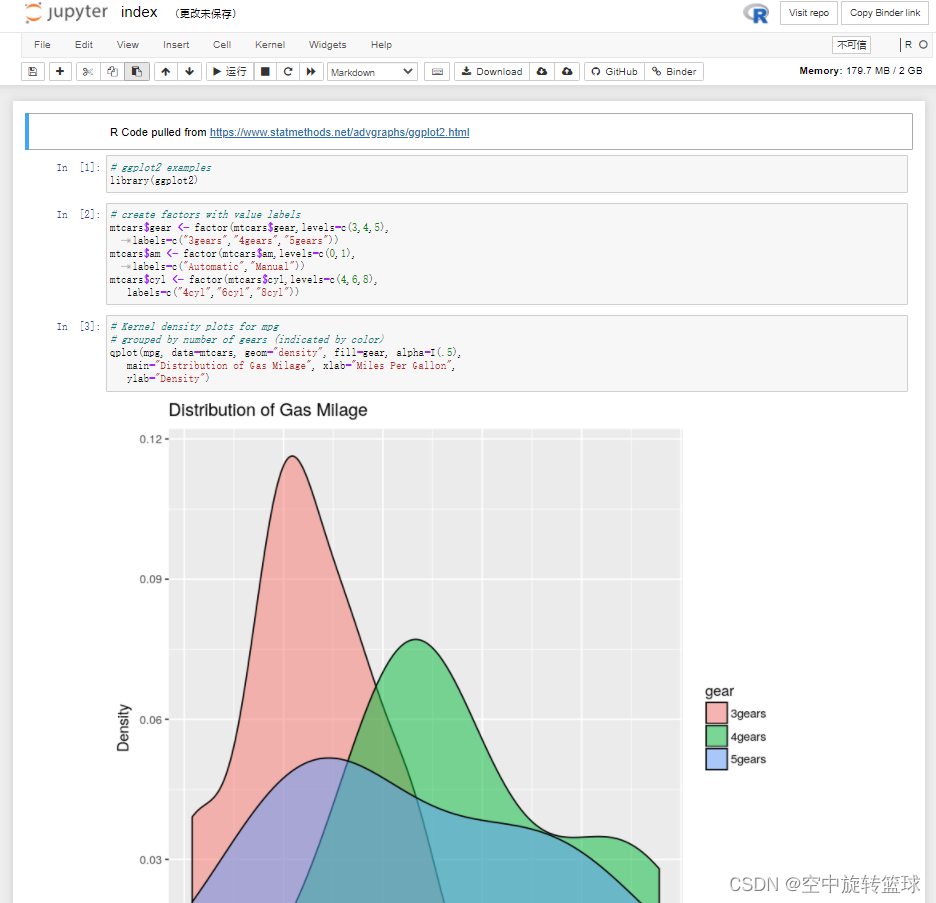The height and width of the screenshot is (903, 936).
Task: Click the In [1] cell prompt
Action: pyautogui.click(x=78, y=168)
